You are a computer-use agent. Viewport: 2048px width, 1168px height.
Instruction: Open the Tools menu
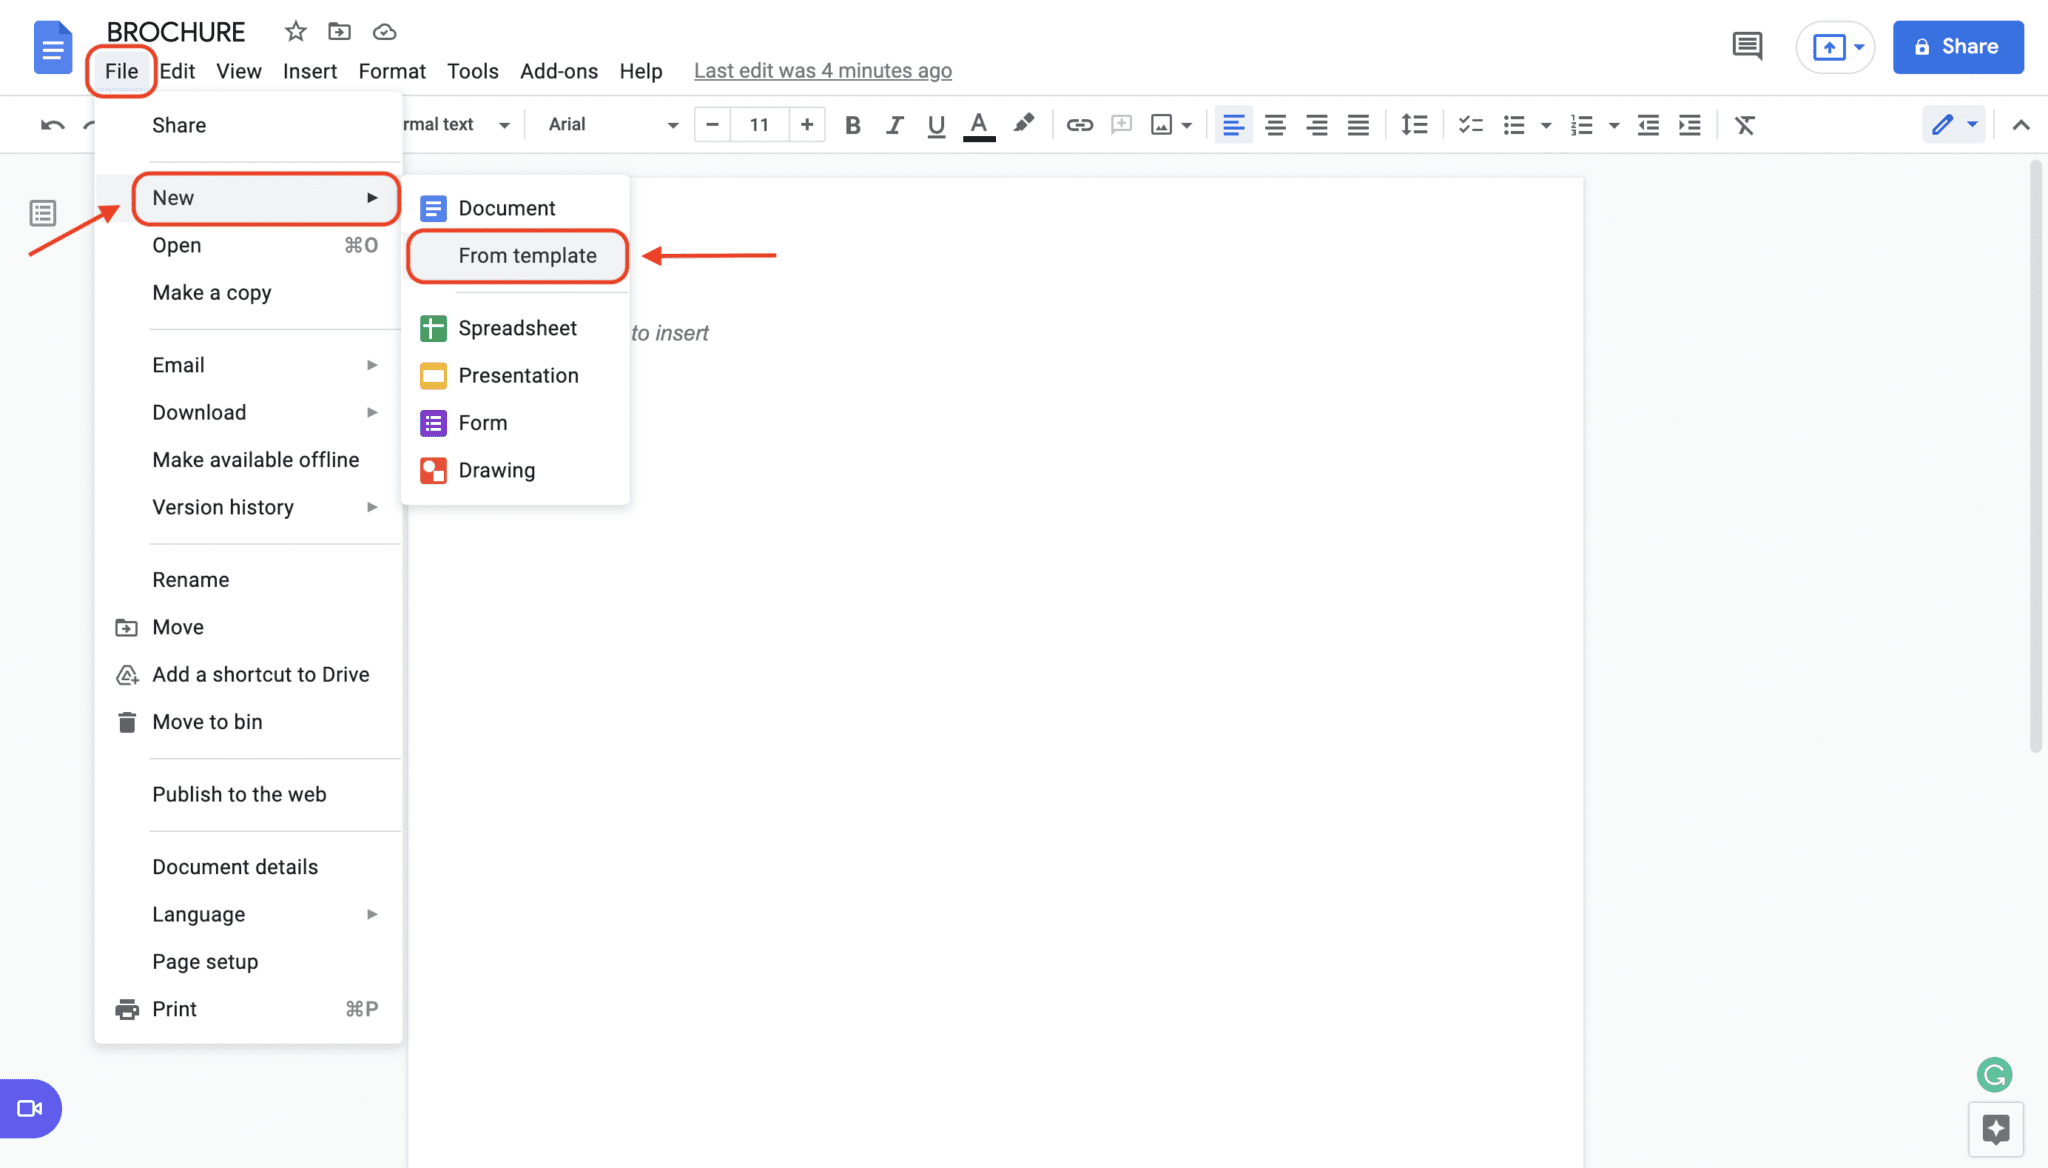click(x=472, y=70)
